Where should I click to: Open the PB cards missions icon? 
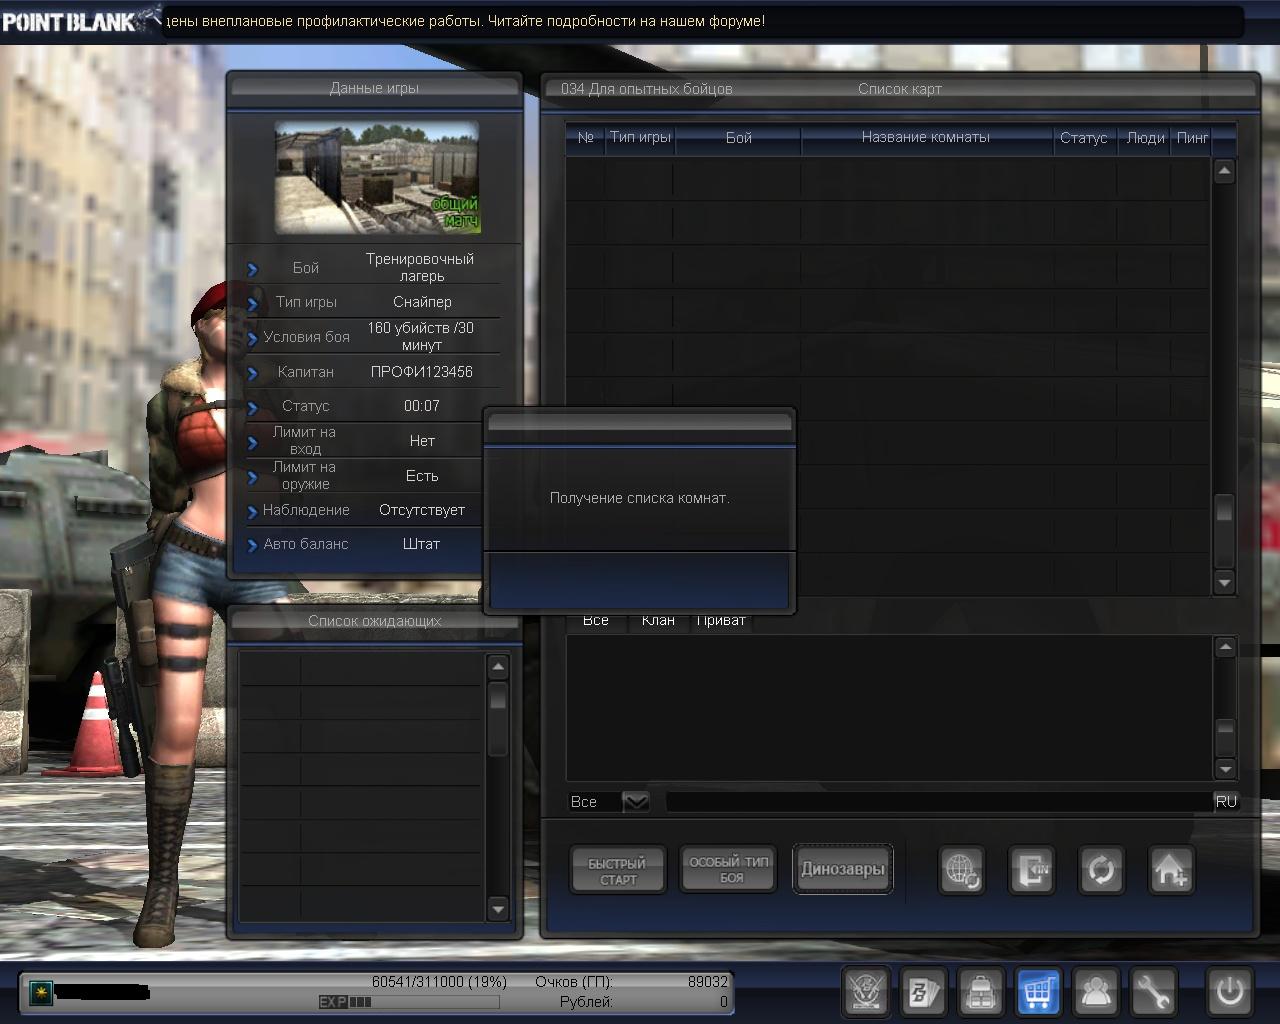[x=923, y=992]
